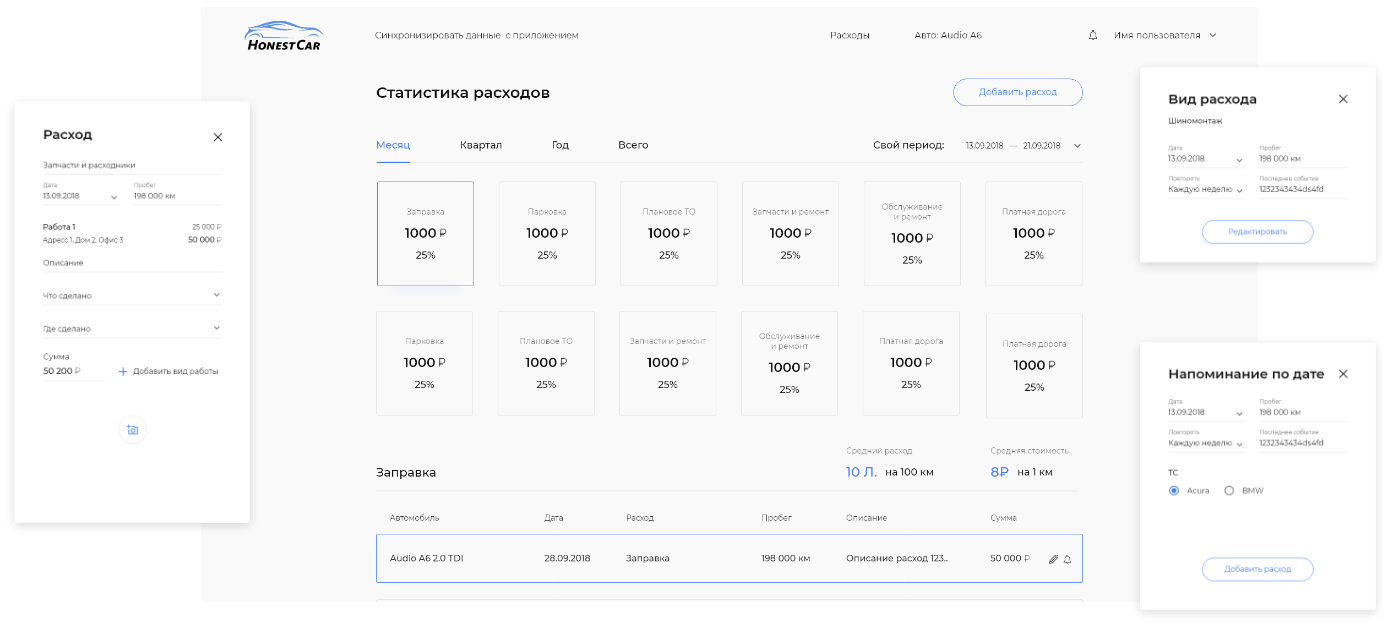Click the HonestCar logo
The image size is (1390, 627).
[x=283, y=36]
